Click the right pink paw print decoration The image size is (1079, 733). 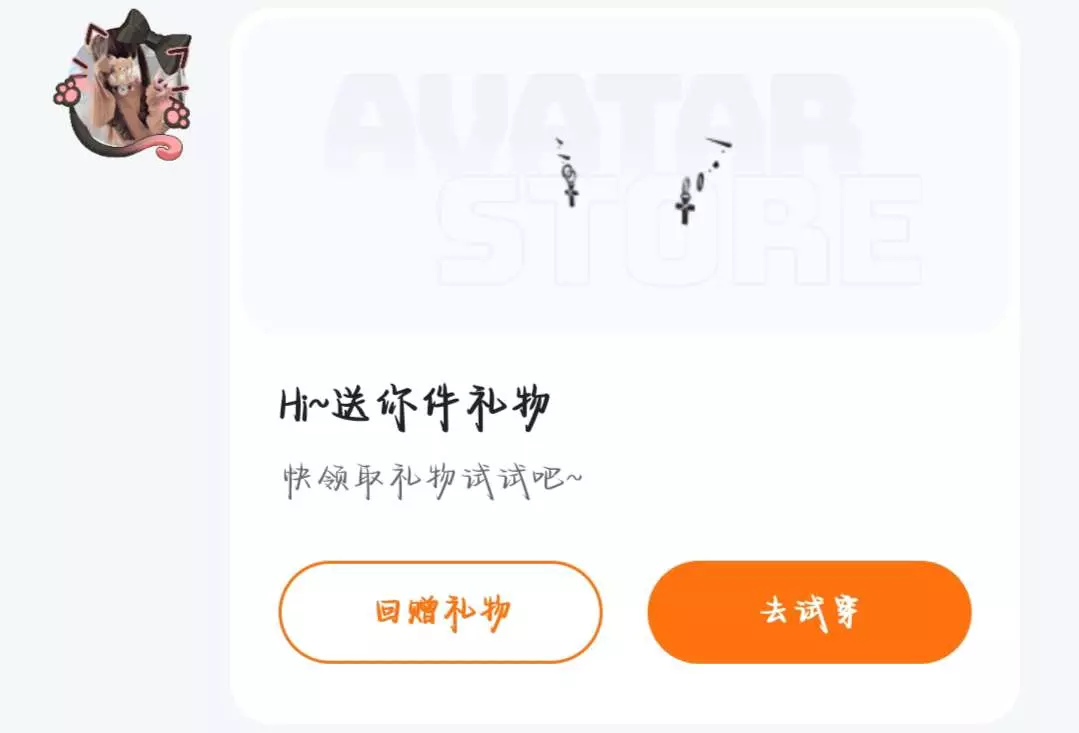coord(177,115)
